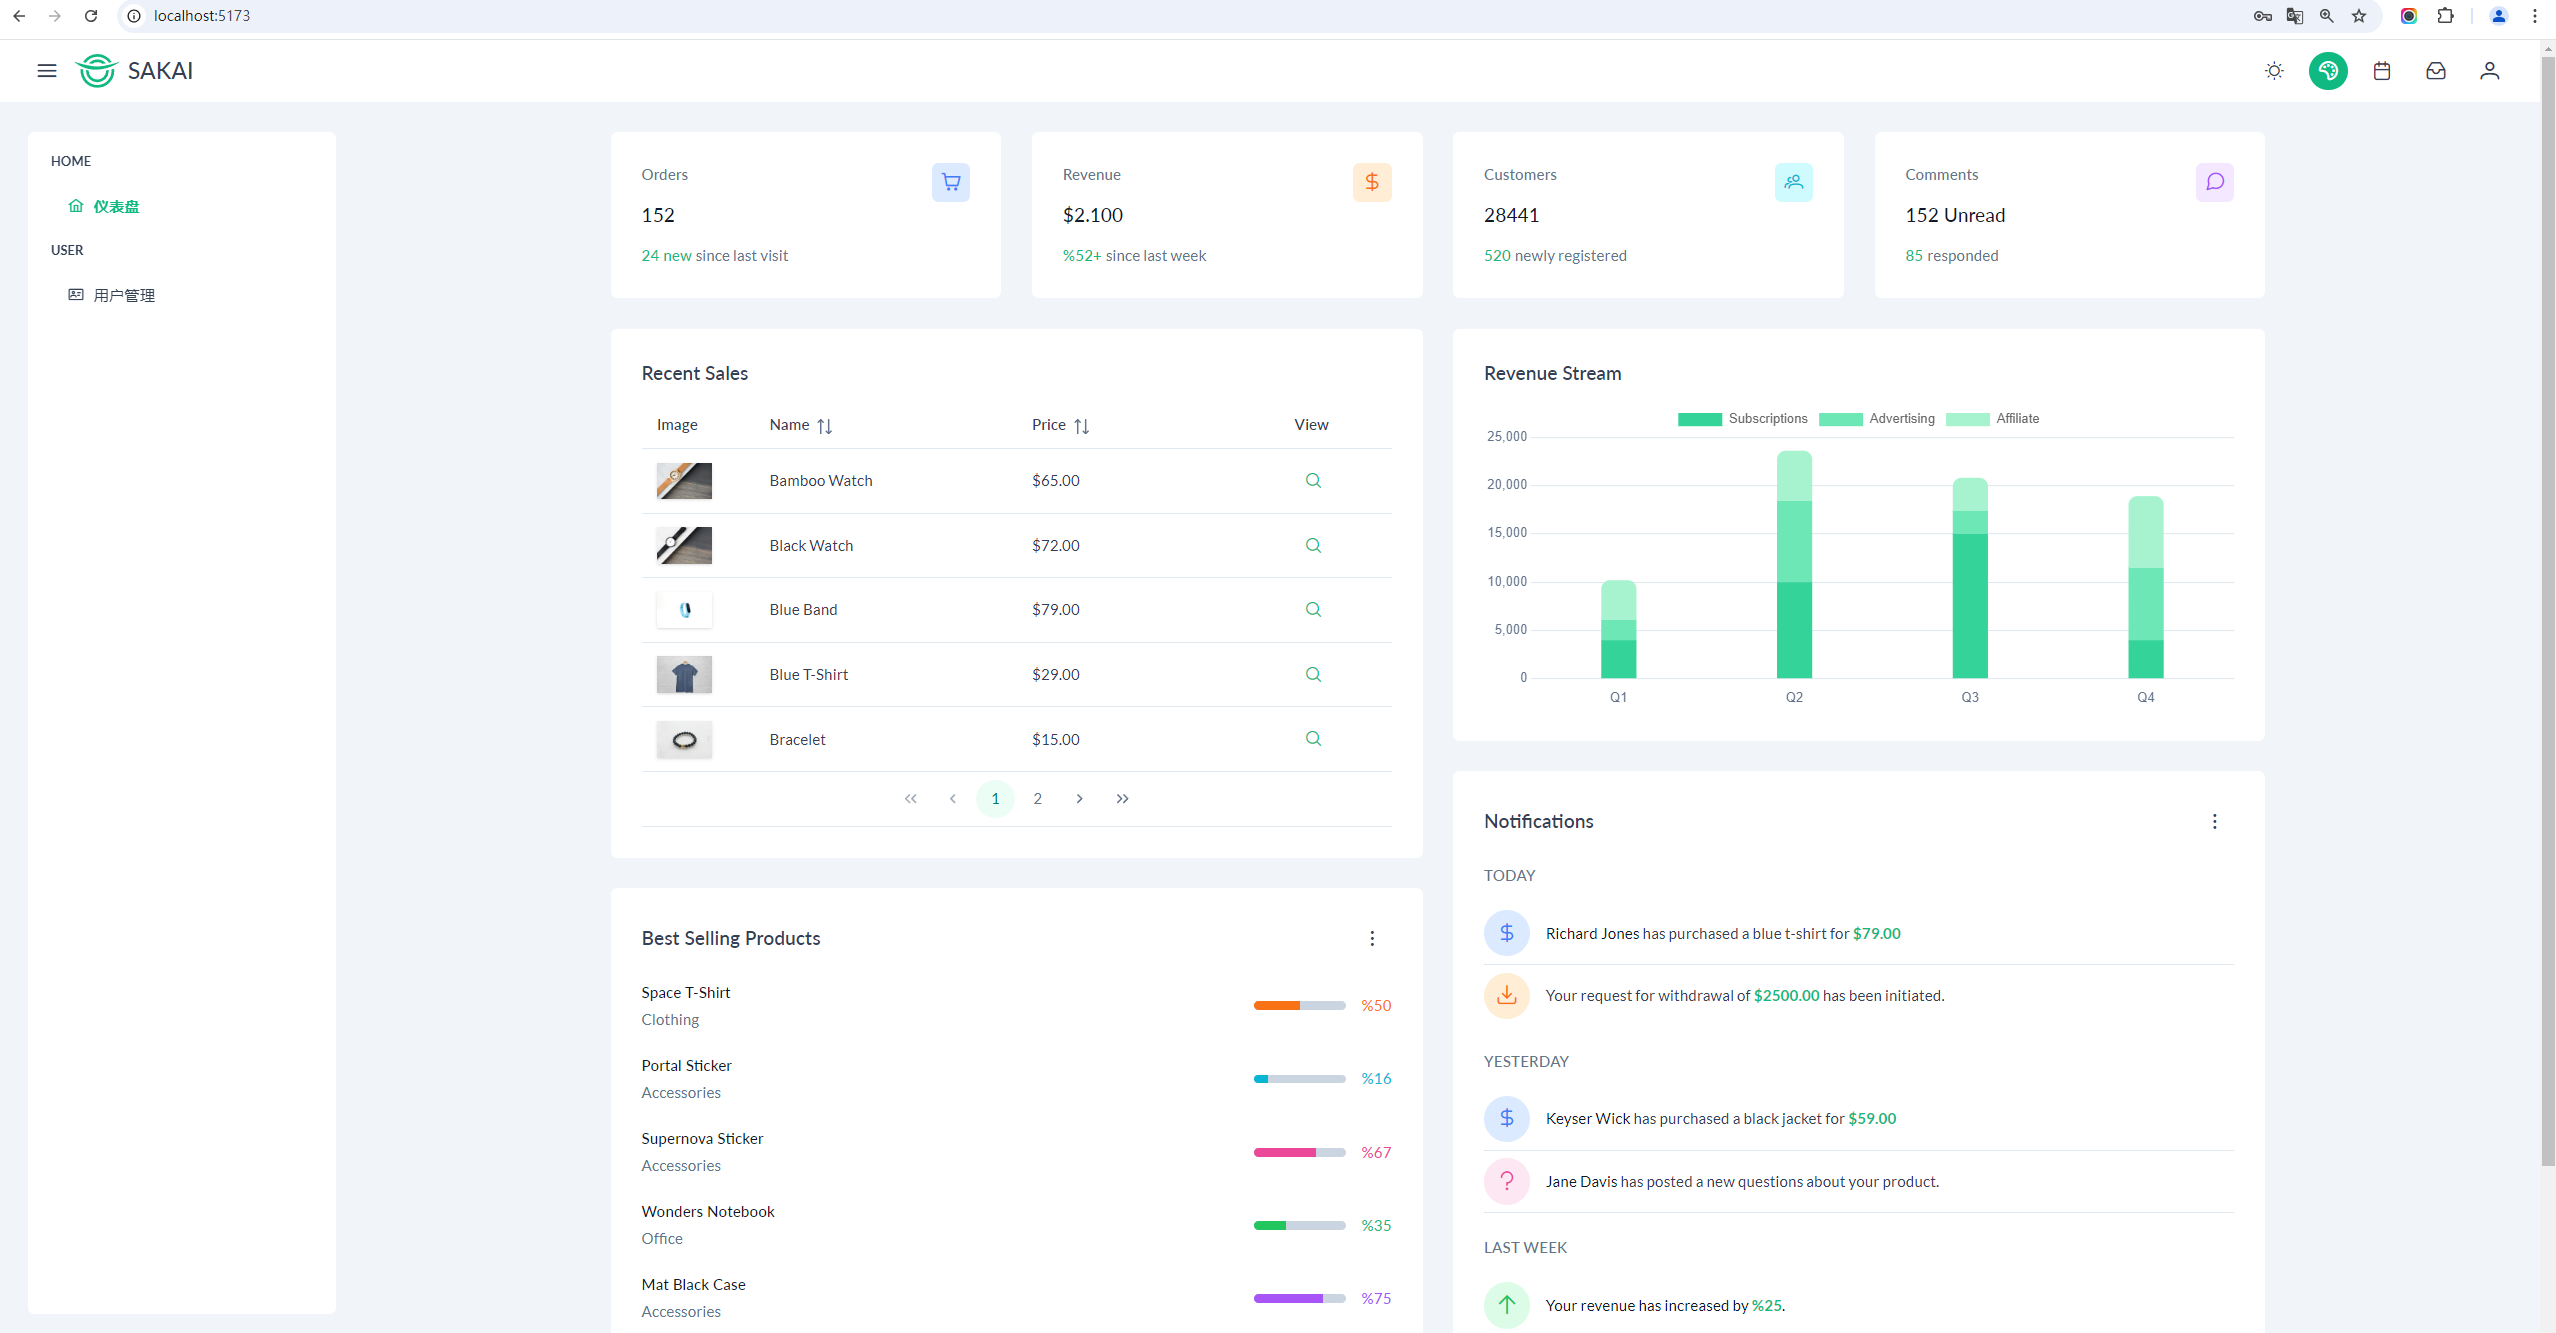Toggle the sidebar hamburger menu
The height and width of the screenshot is (1333, 2556).
coord(47,71)
